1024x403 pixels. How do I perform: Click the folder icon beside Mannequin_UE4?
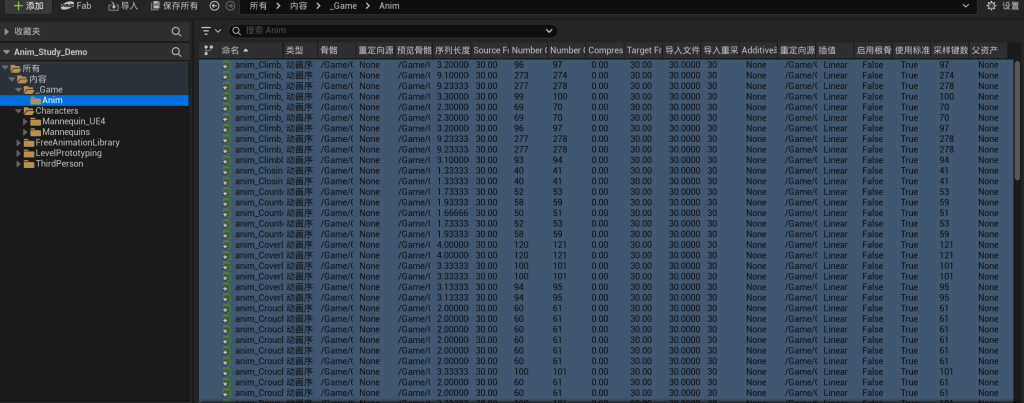pos(36,121)
